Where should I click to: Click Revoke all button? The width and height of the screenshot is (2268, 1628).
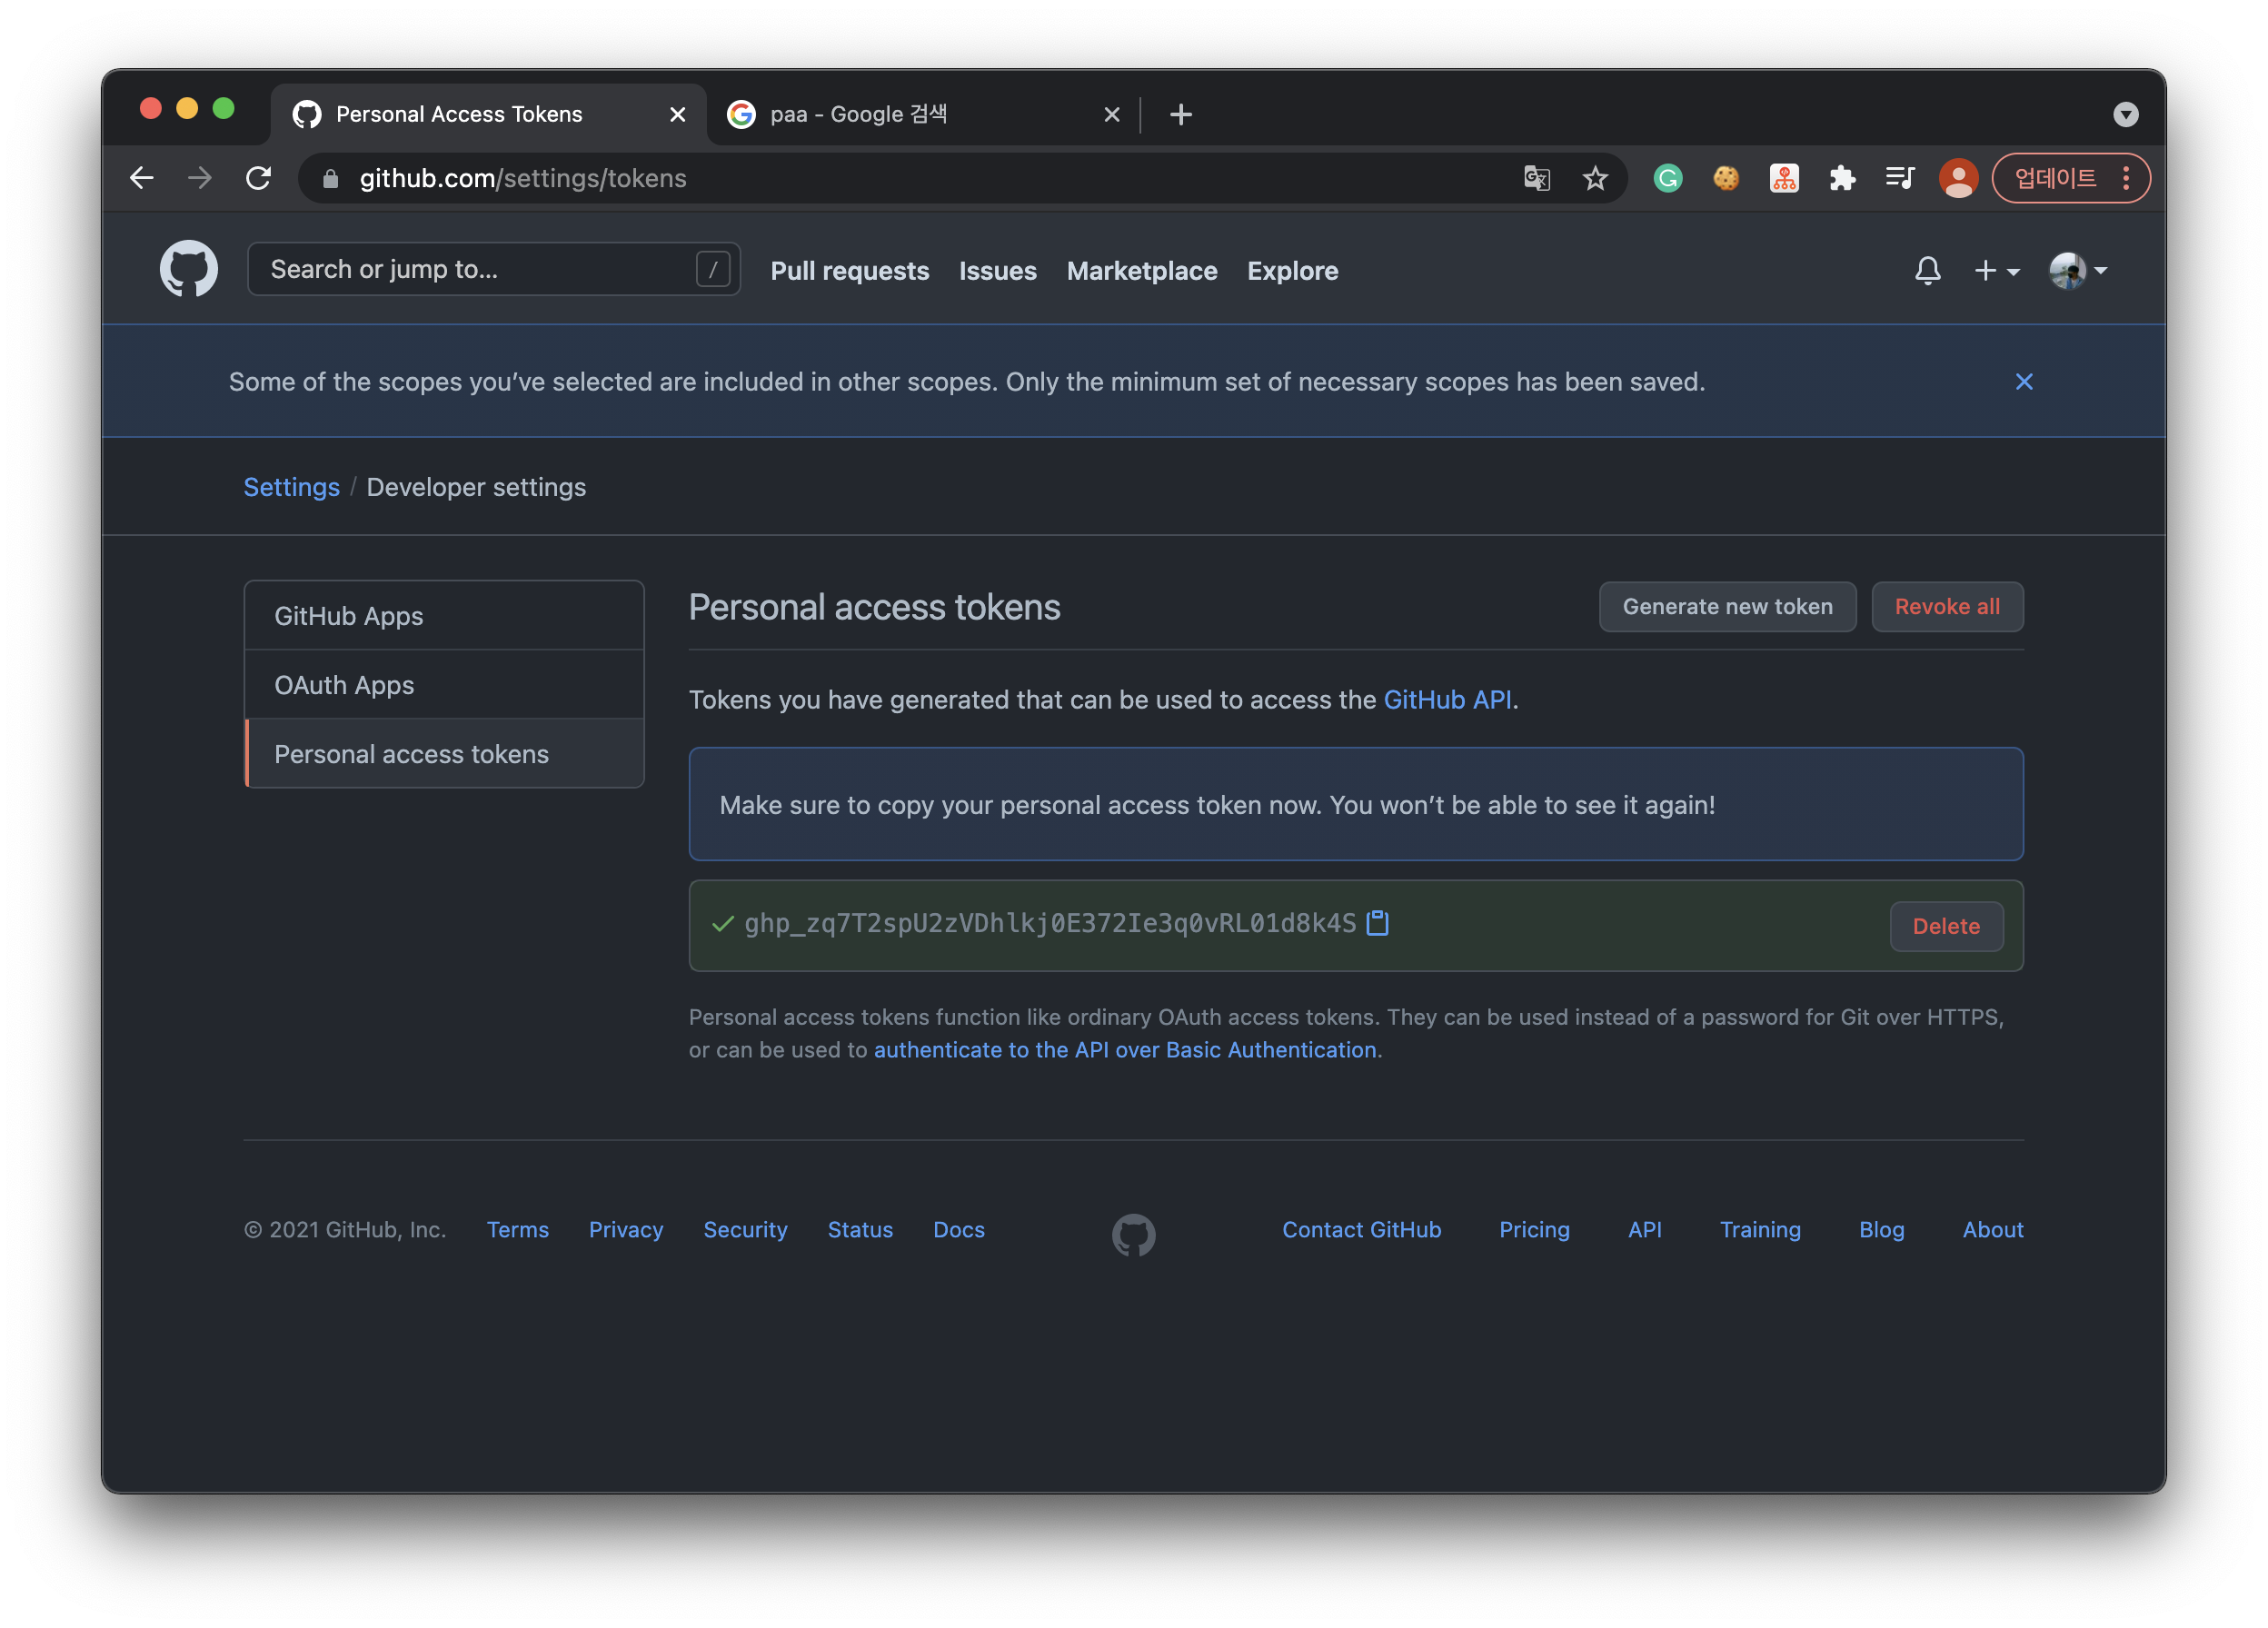1946,607
